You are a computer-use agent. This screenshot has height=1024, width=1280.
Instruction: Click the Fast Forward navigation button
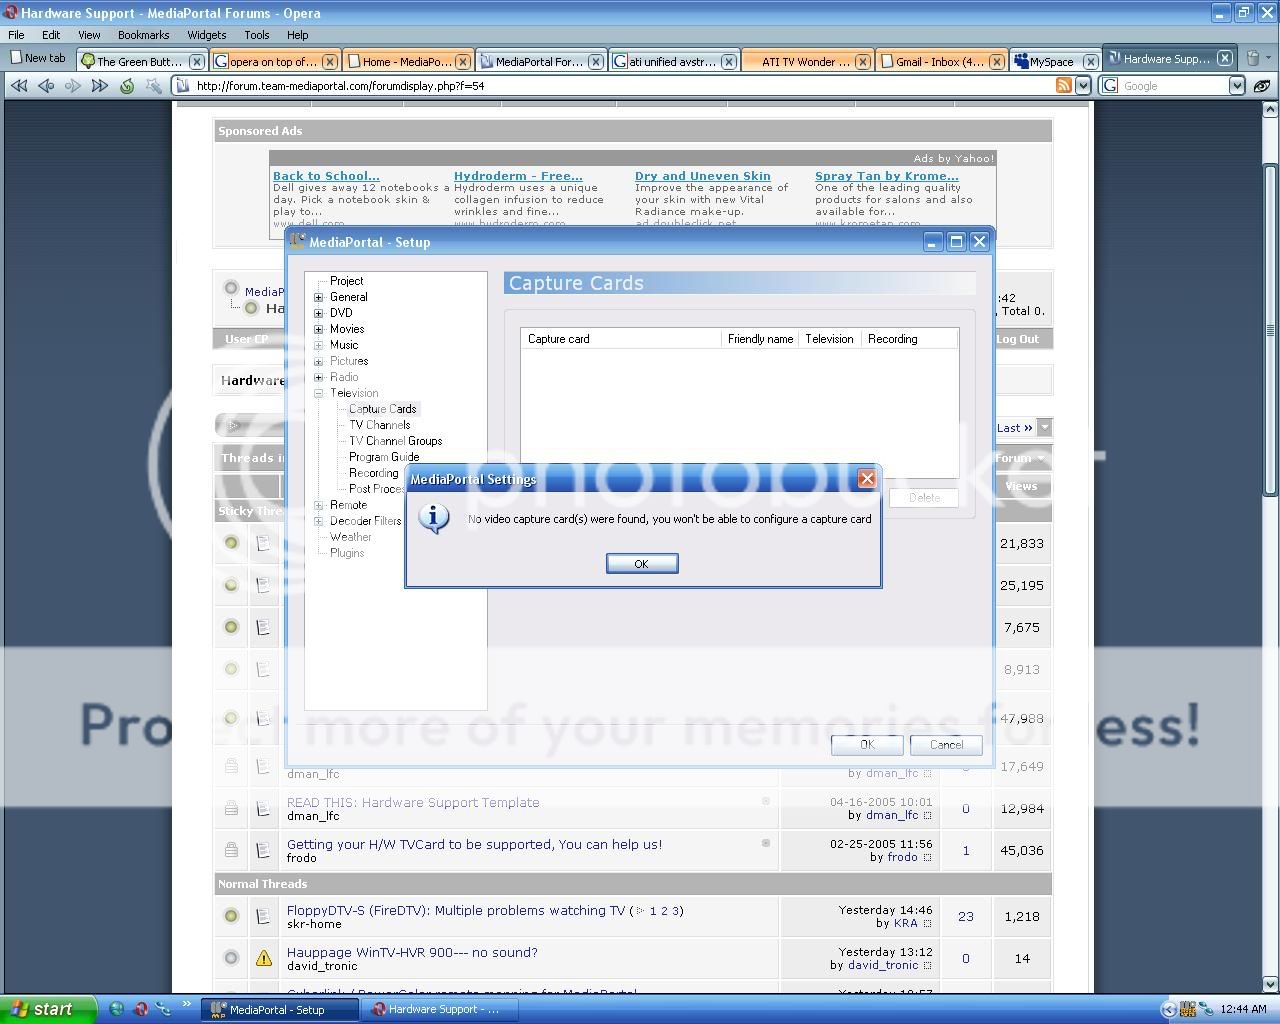click(x=99, y=86)
